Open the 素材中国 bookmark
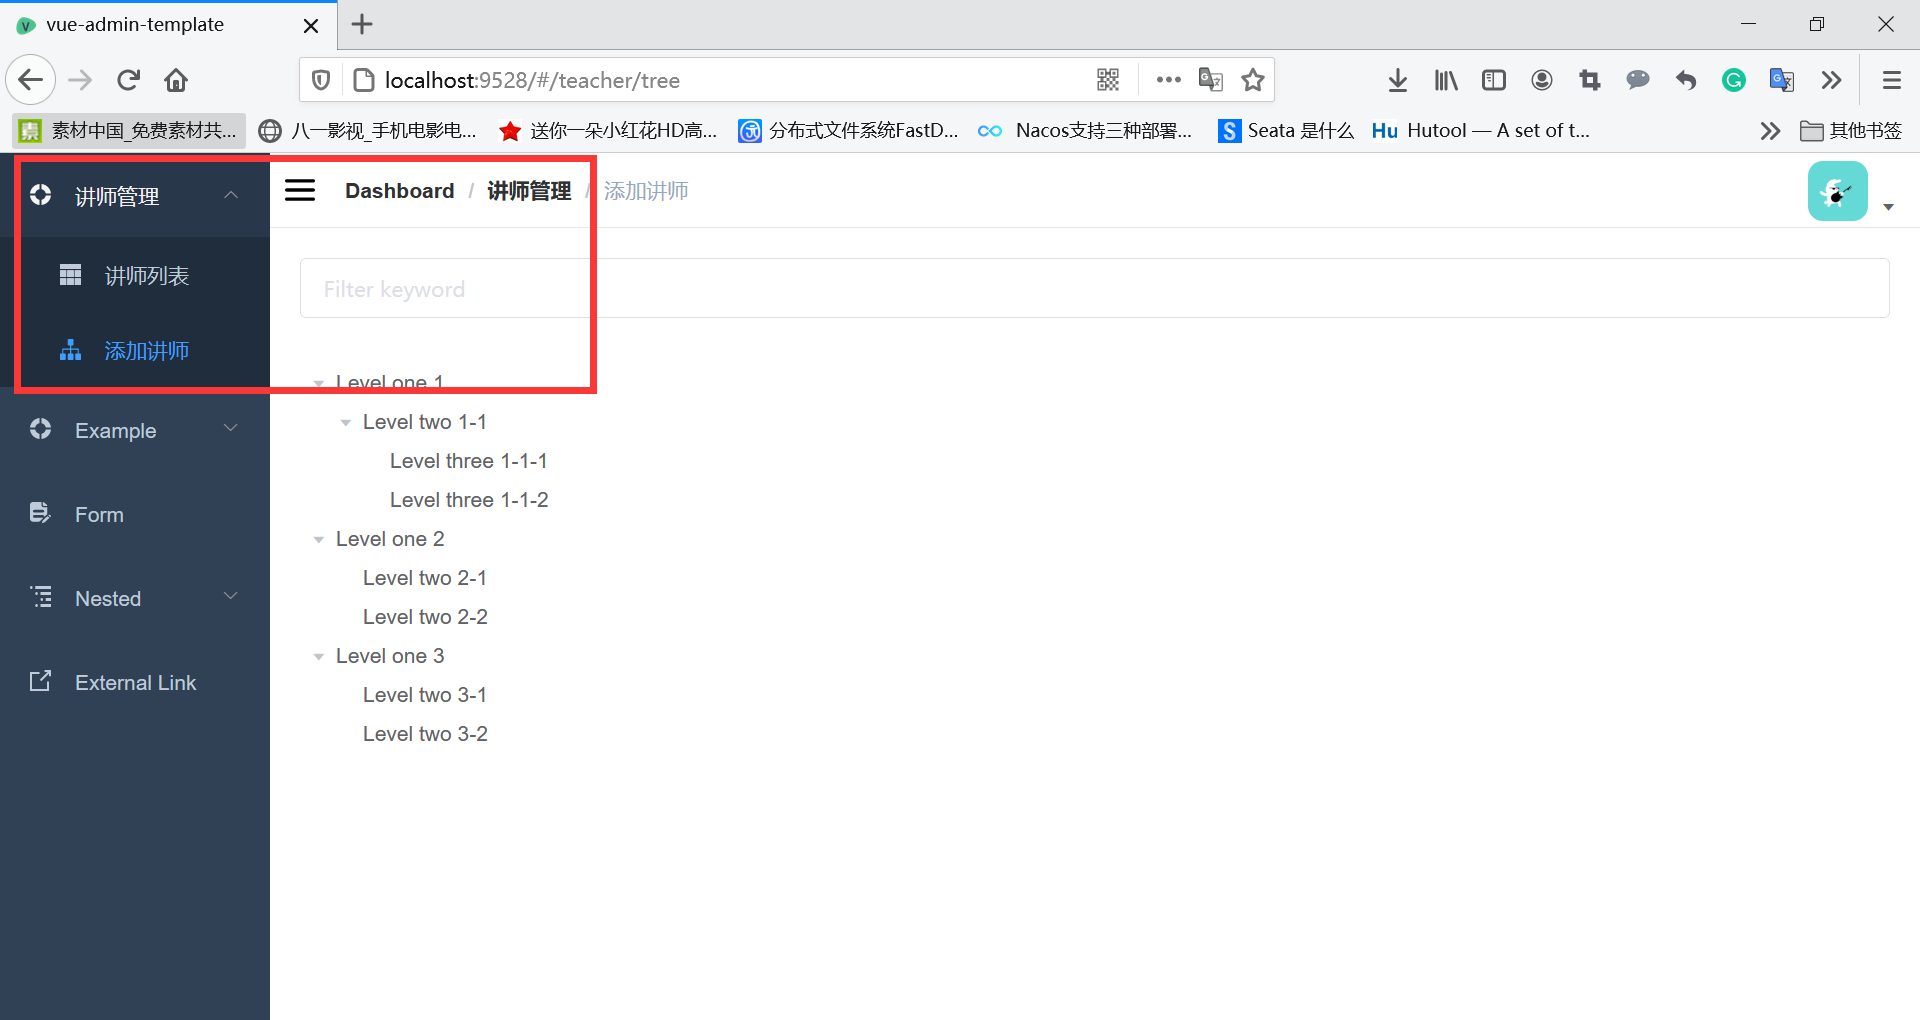The image size is (1920, 1020). [129, 130]
